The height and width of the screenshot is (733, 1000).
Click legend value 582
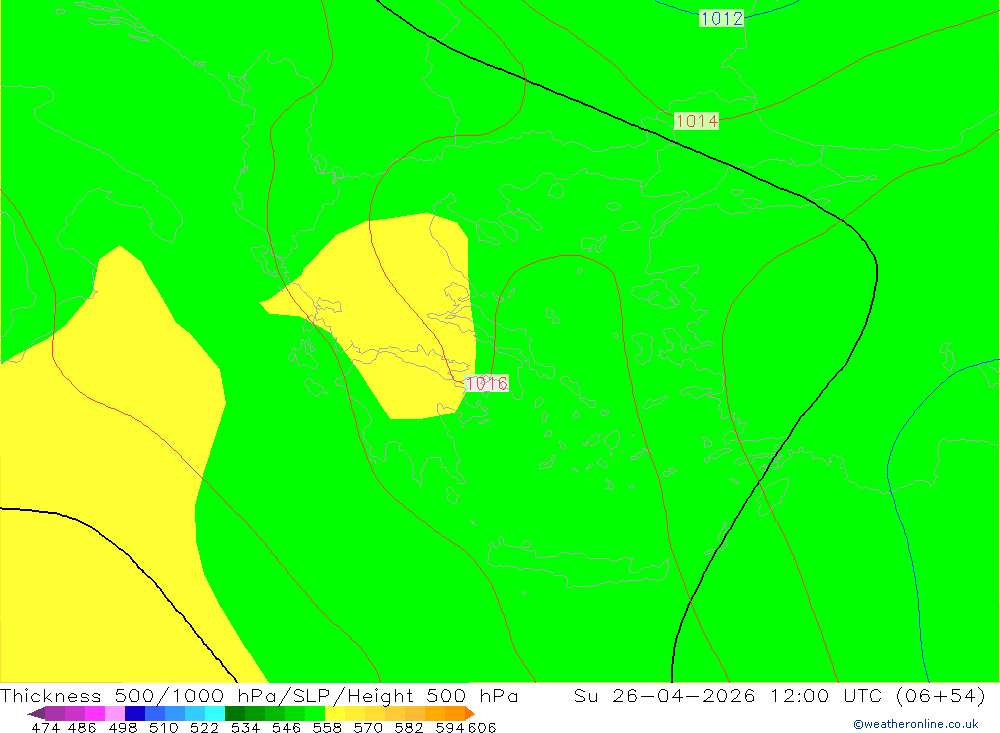pos(409,727)
